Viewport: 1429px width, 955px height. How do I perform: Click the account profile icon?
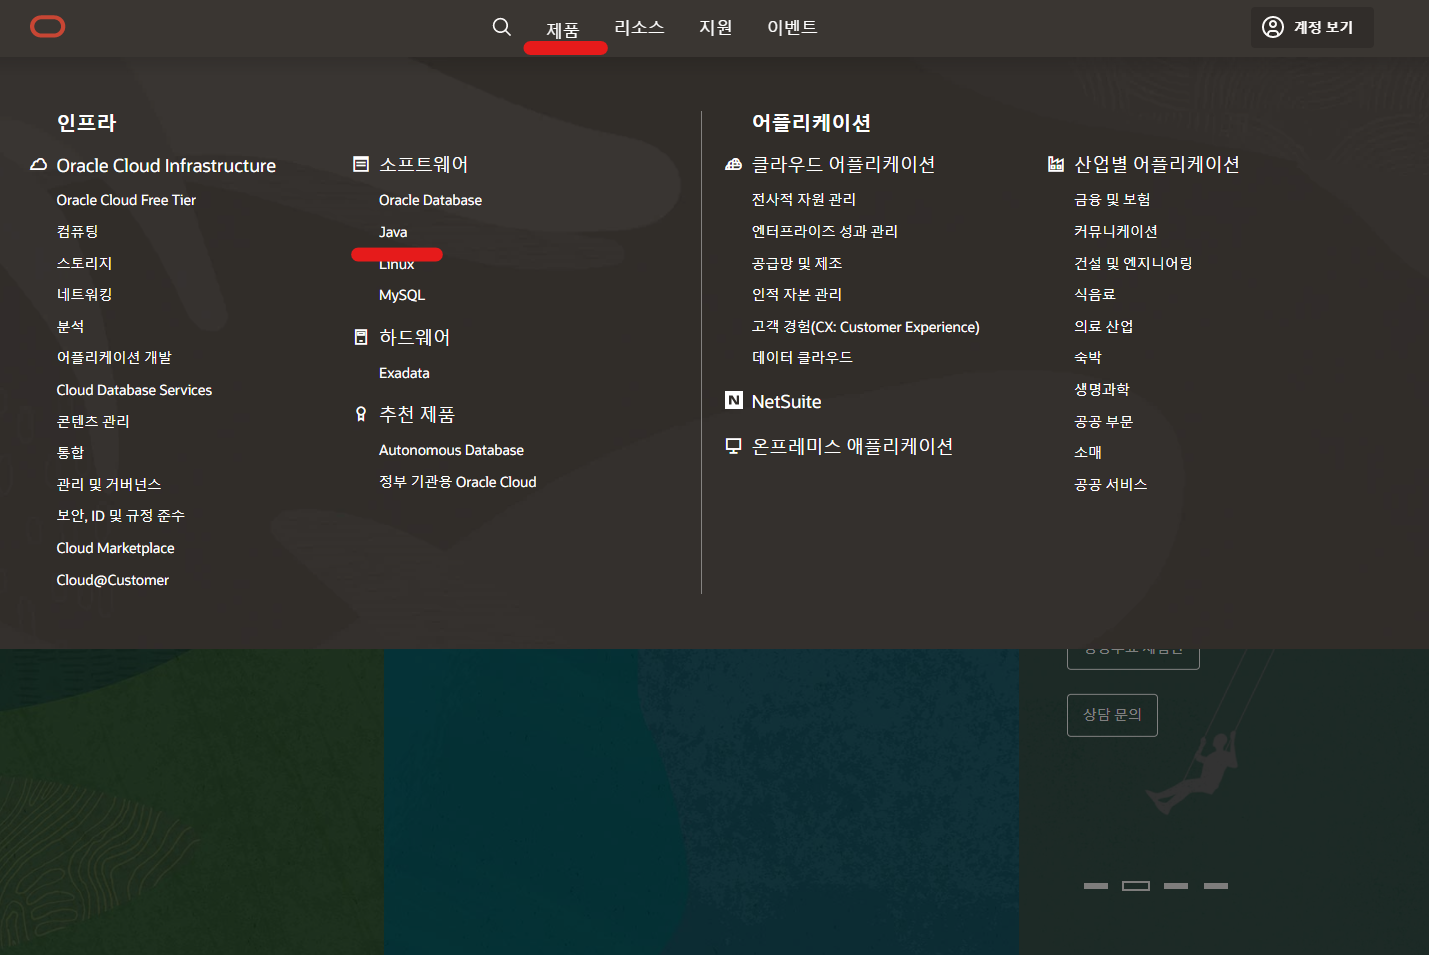pyautogui.click(x=1273, y=27)
